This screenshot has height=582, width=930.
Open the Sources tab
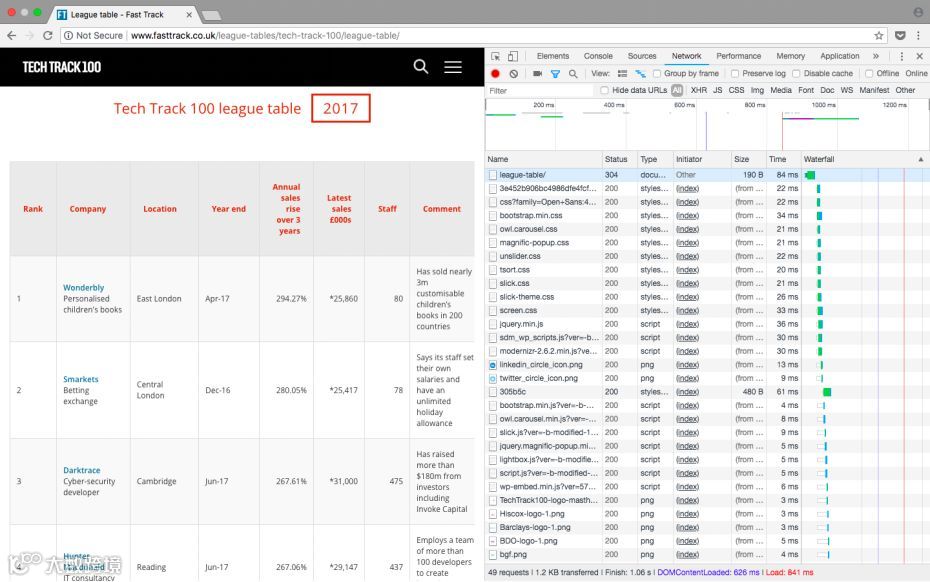(642, 56)
